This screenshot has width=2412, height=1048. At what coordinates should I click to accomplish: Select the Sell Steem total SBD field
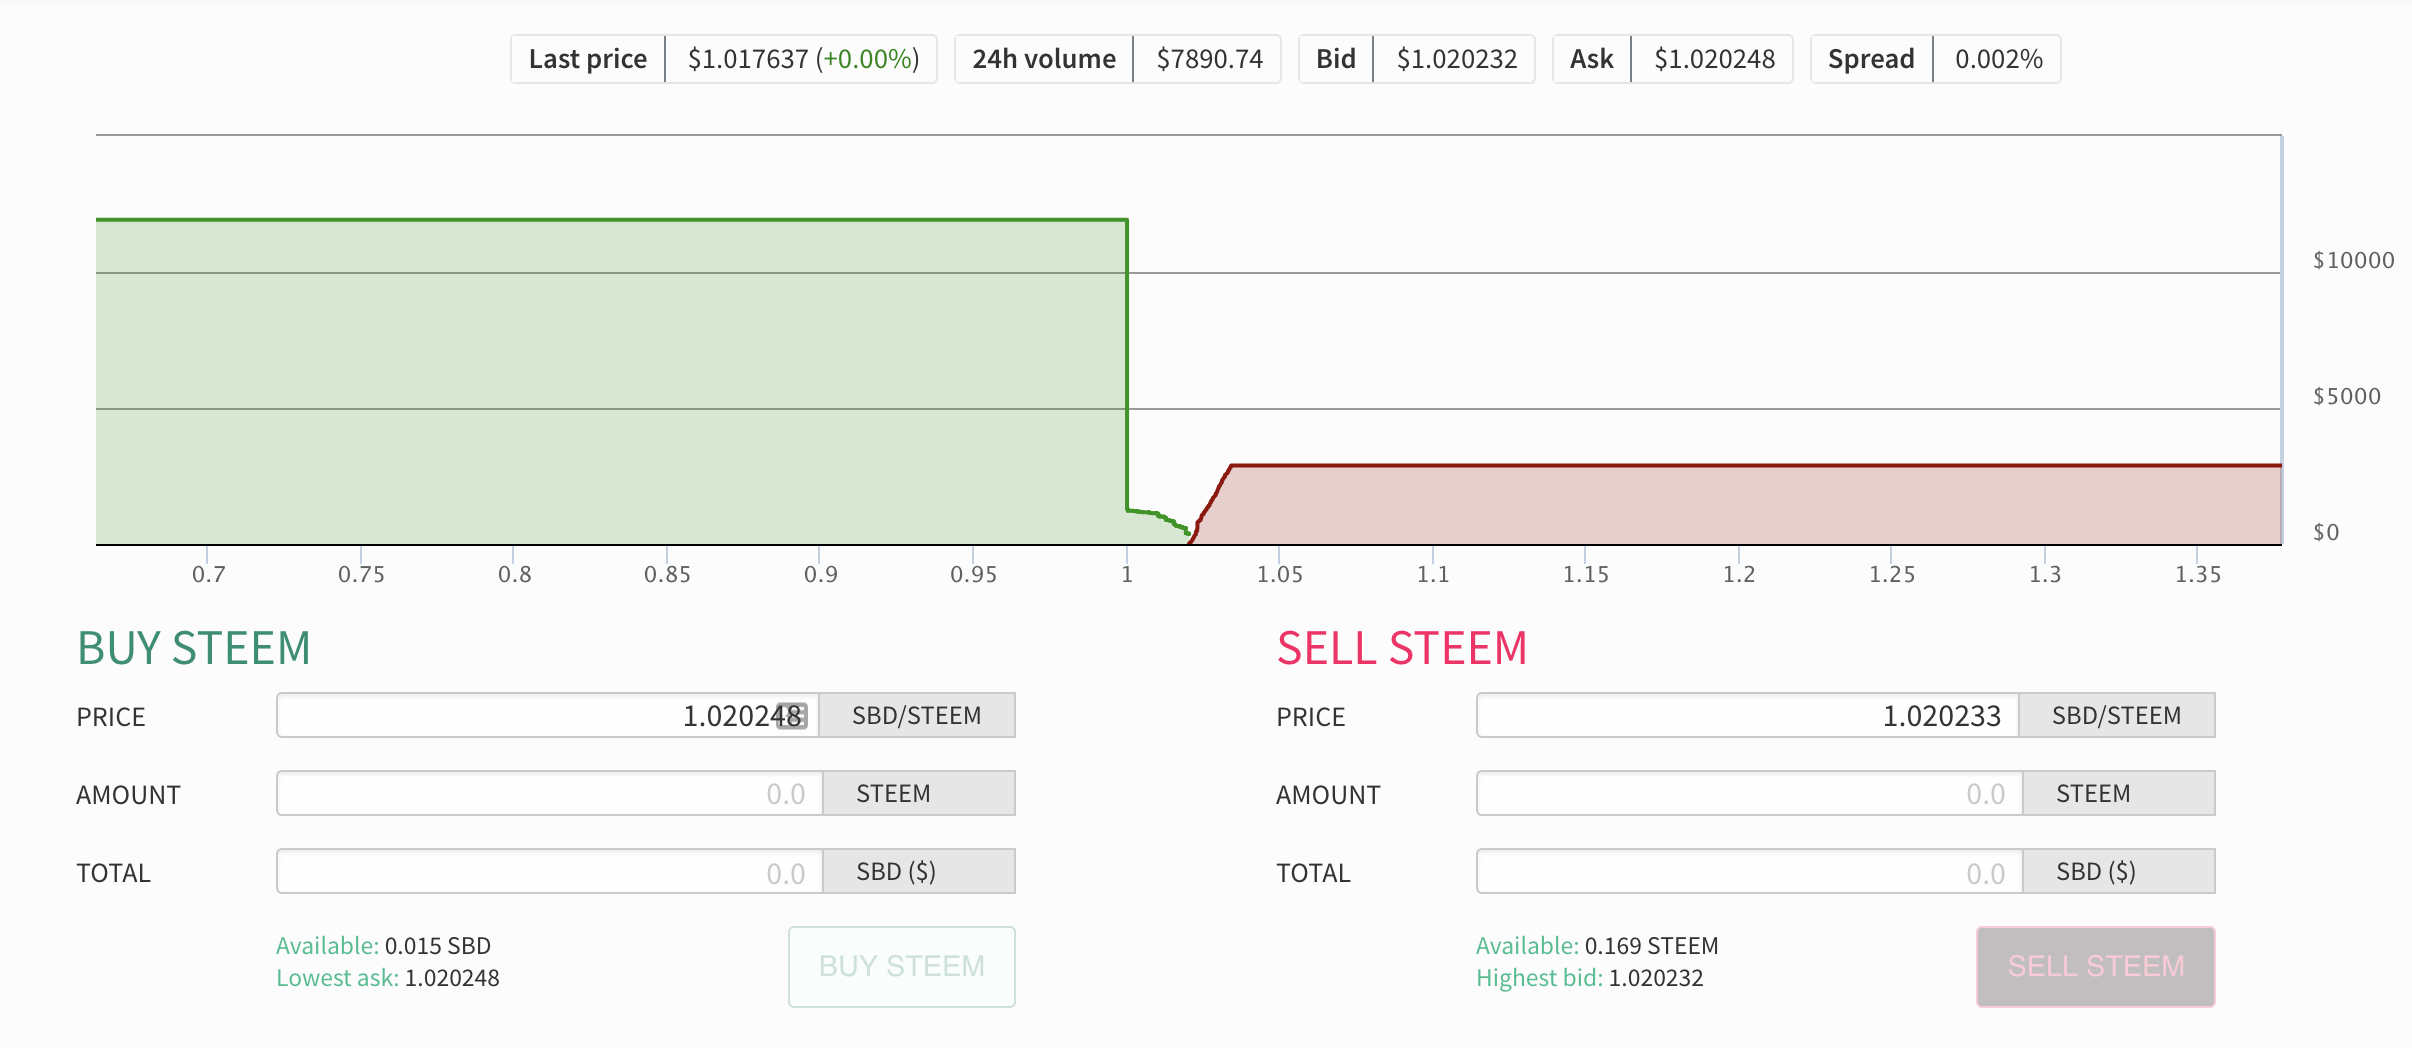point(1749,872)
